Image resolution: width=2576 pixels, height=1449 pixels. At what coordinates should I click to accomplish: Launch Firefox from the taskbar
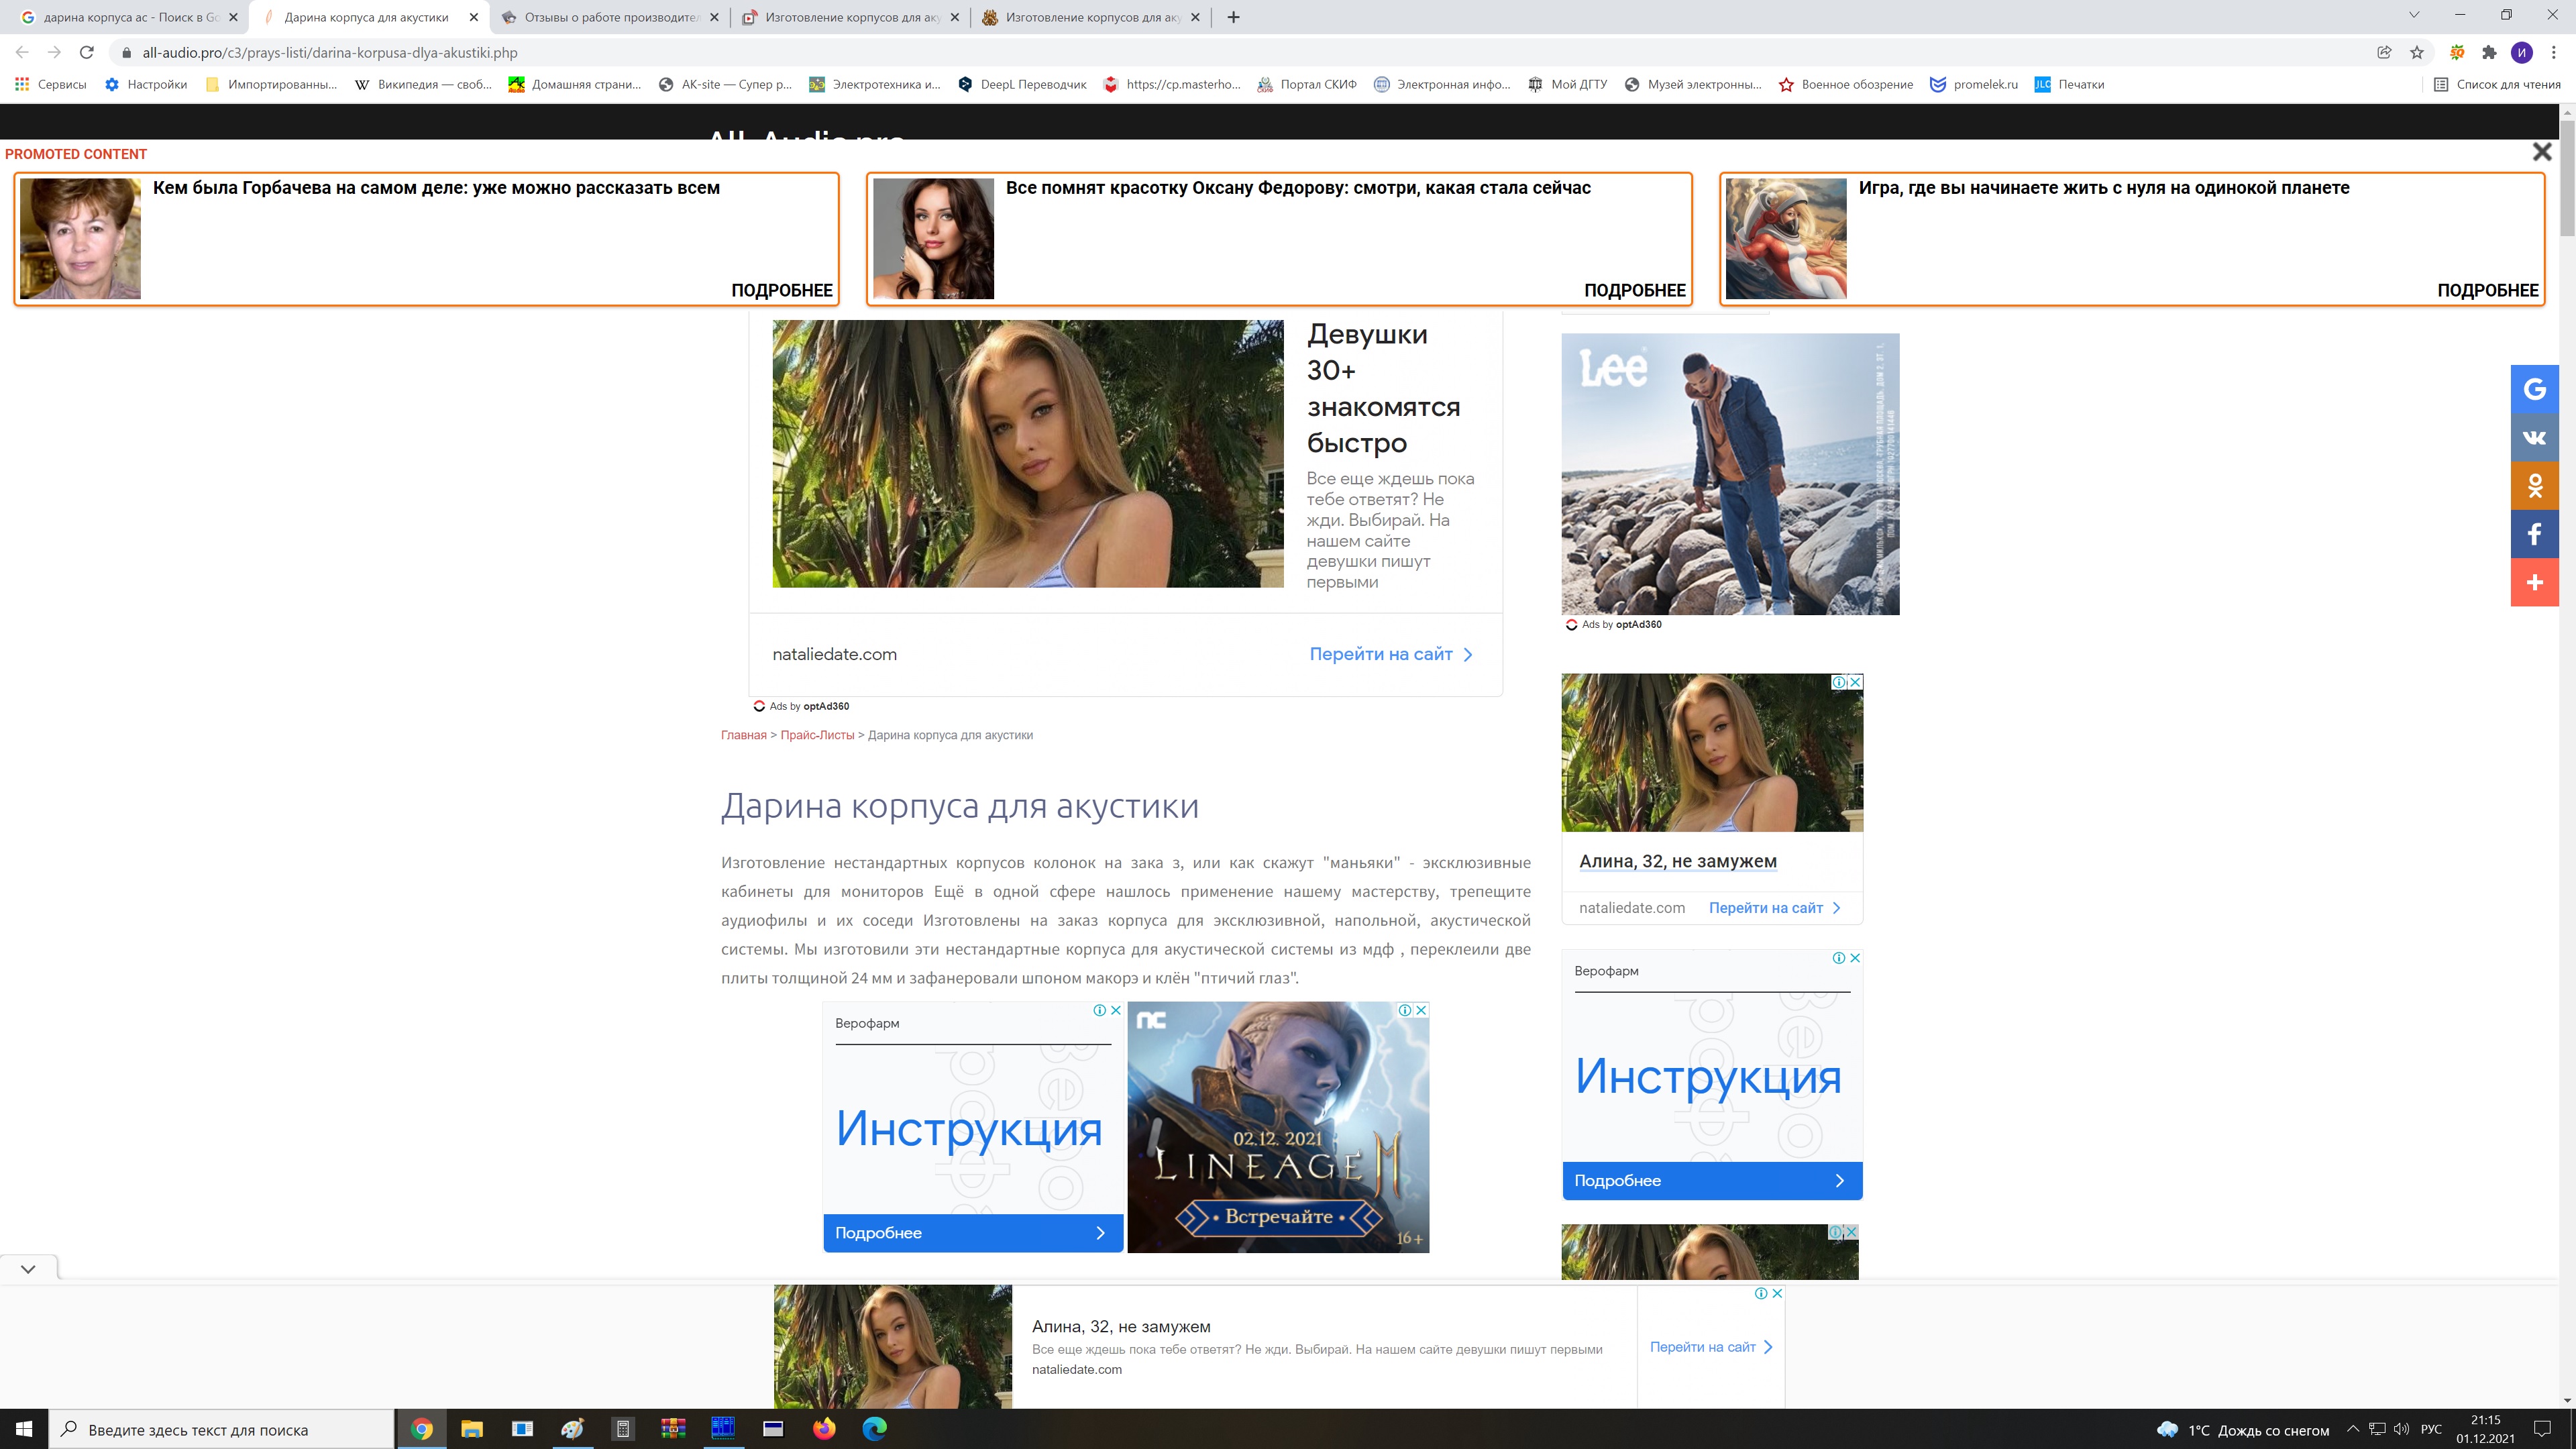point(823,1429)
